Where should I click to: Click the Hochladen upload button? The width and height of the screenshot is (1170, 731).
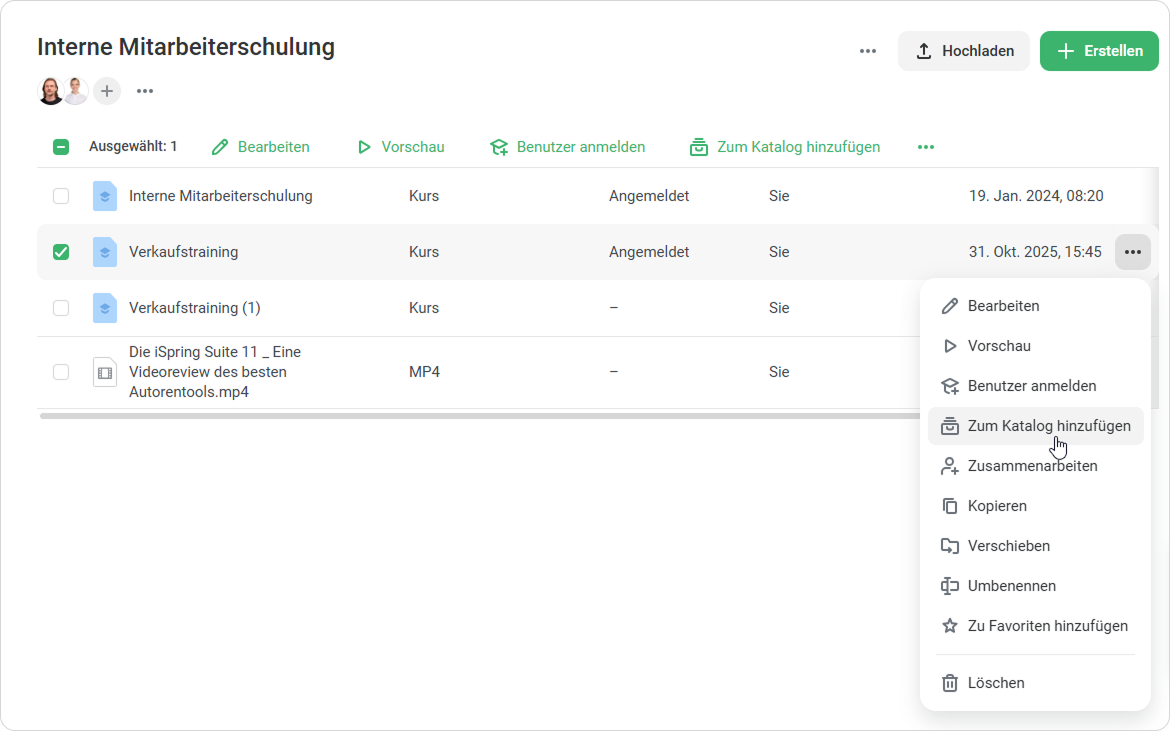964,51
